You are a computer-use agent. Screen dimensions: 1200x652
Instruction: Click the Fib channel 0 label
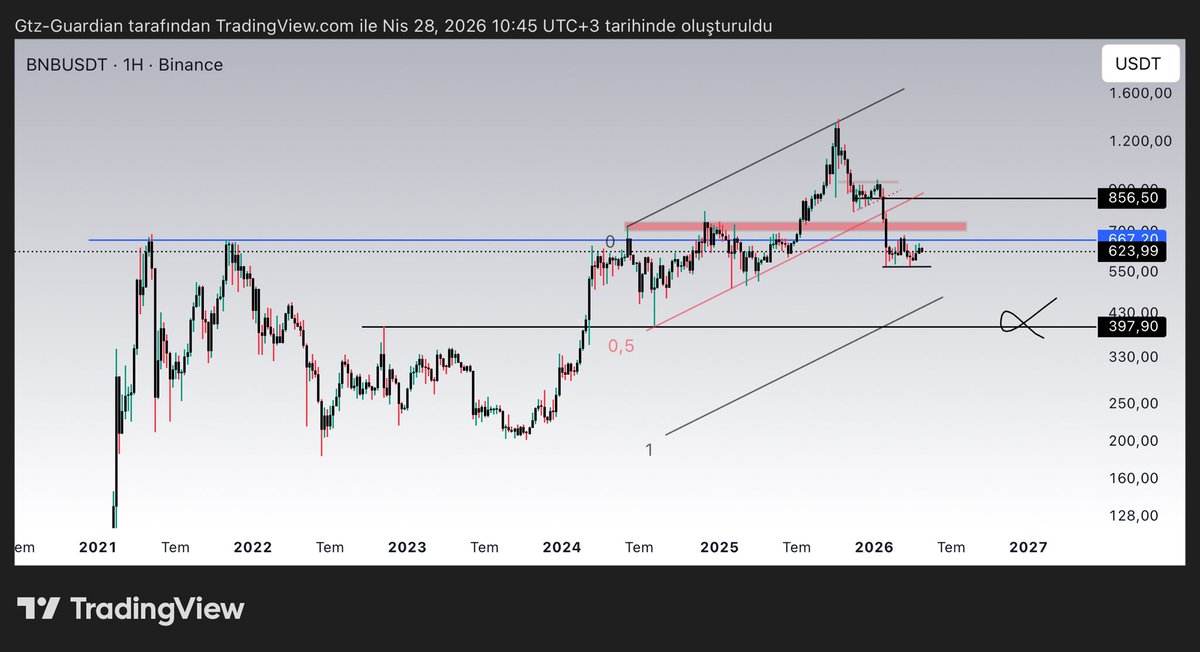[610, 242]
